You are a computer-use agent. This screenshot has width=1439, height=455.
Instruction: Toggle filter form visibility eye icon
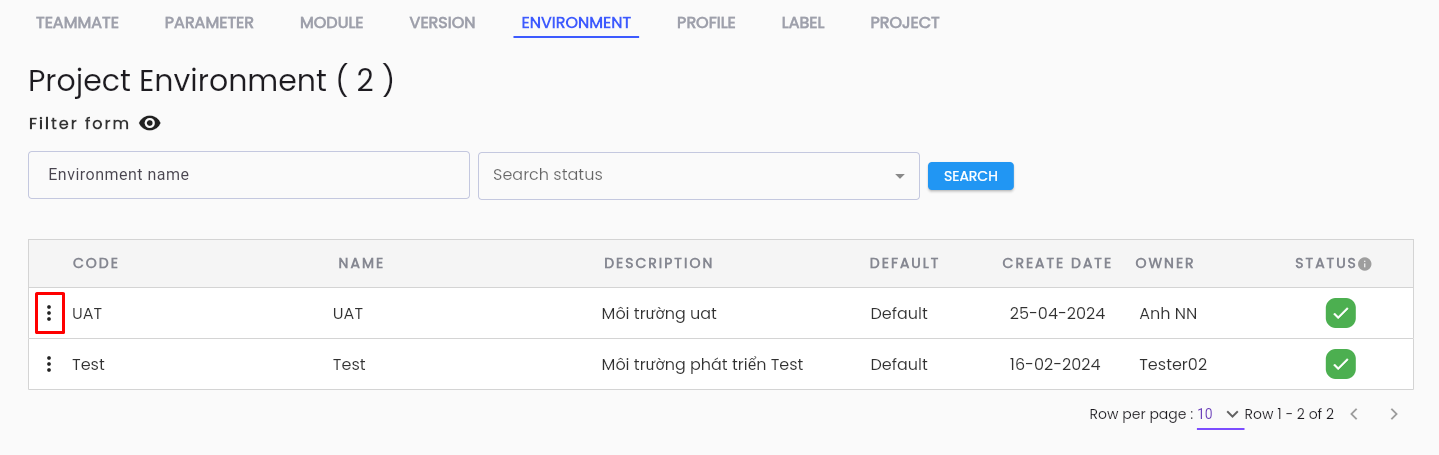[x=150, y=123]
